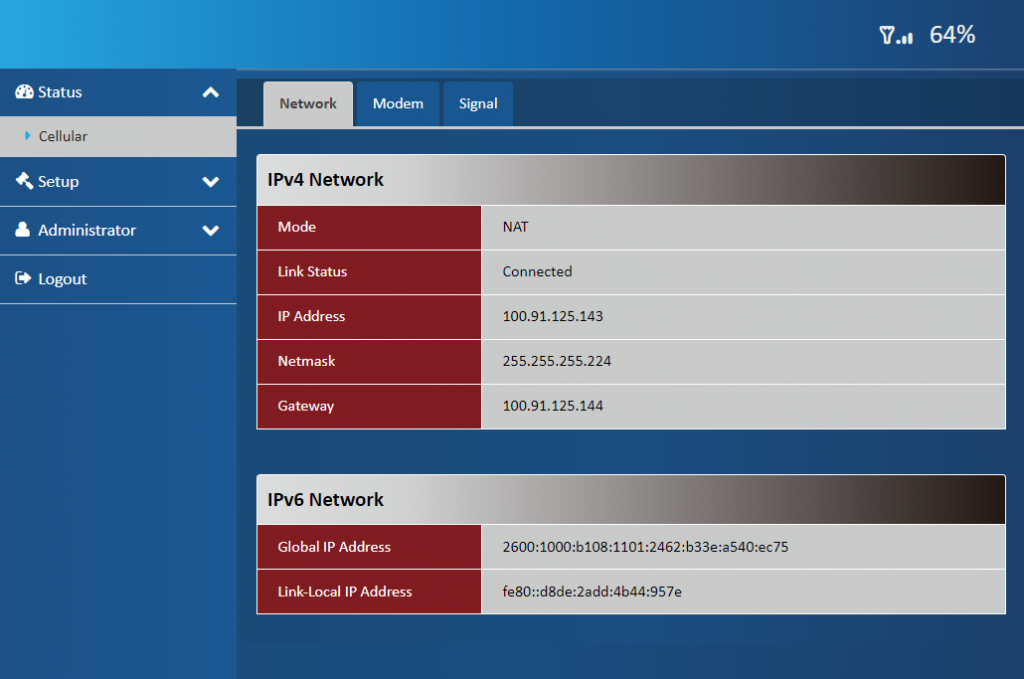Image resolution: width=1024 pixels, height=679 pixels.
Task: Click the Logout exit icon
Action: pyautogui.click(x=24, y=279)
